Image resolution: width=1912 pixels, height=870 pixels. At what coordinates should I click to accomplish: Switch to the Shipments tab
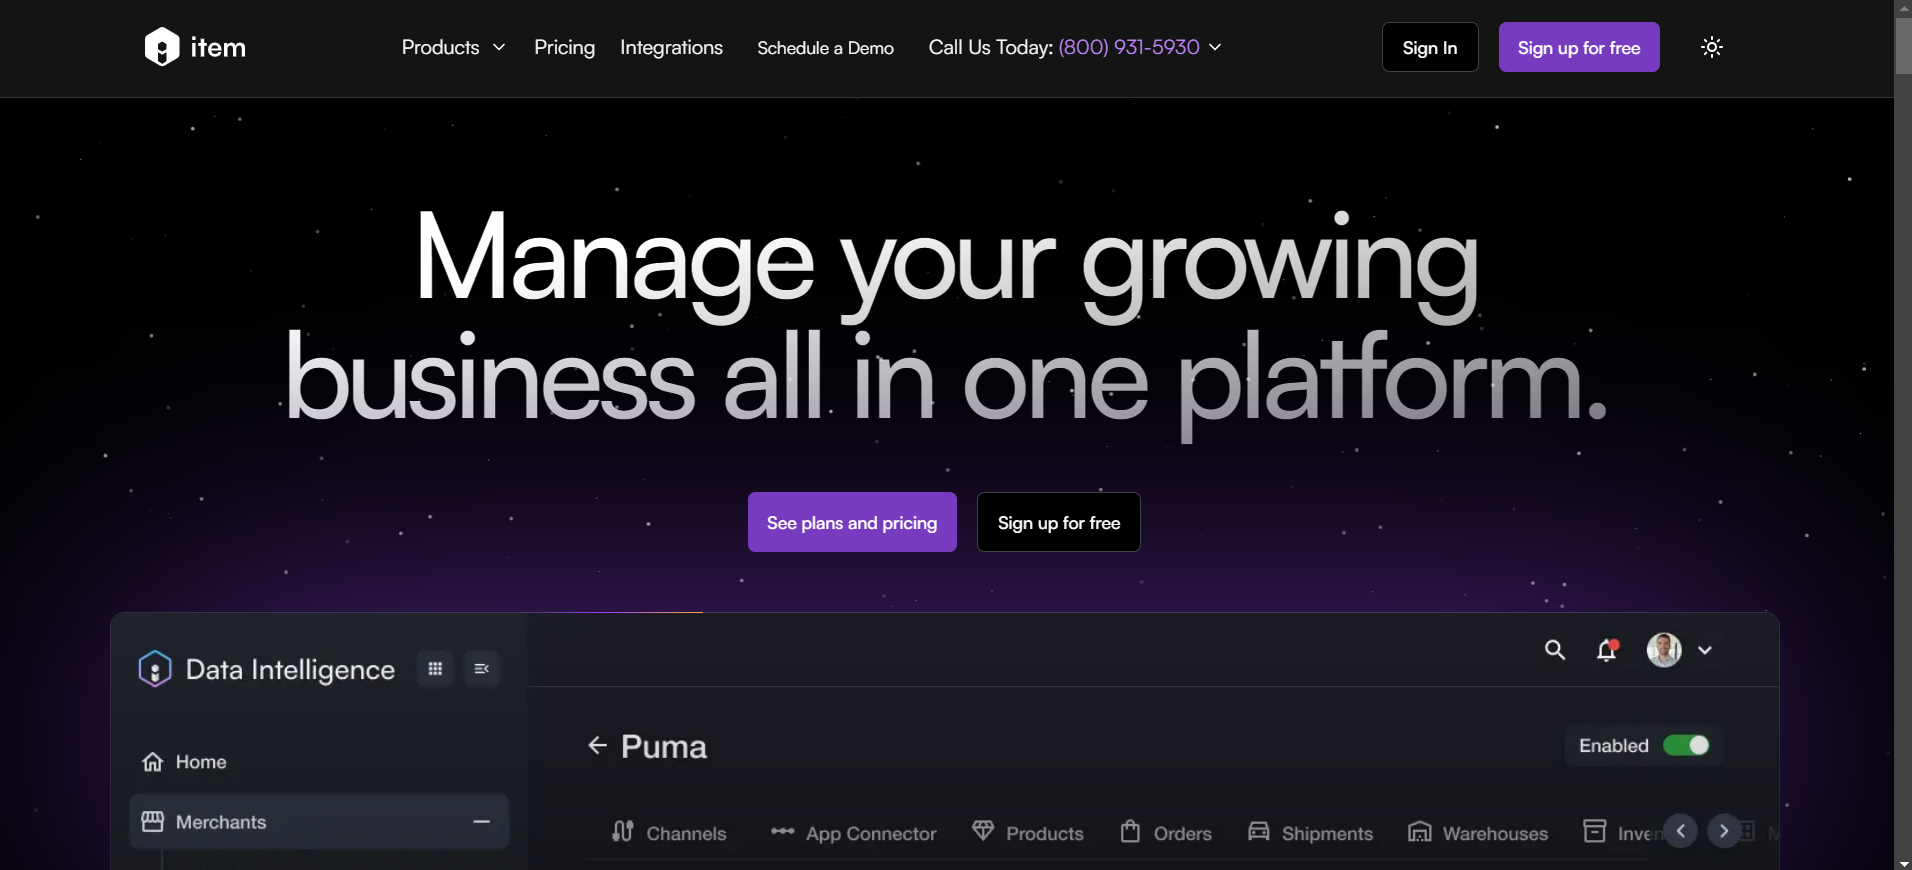[1311, 833]
